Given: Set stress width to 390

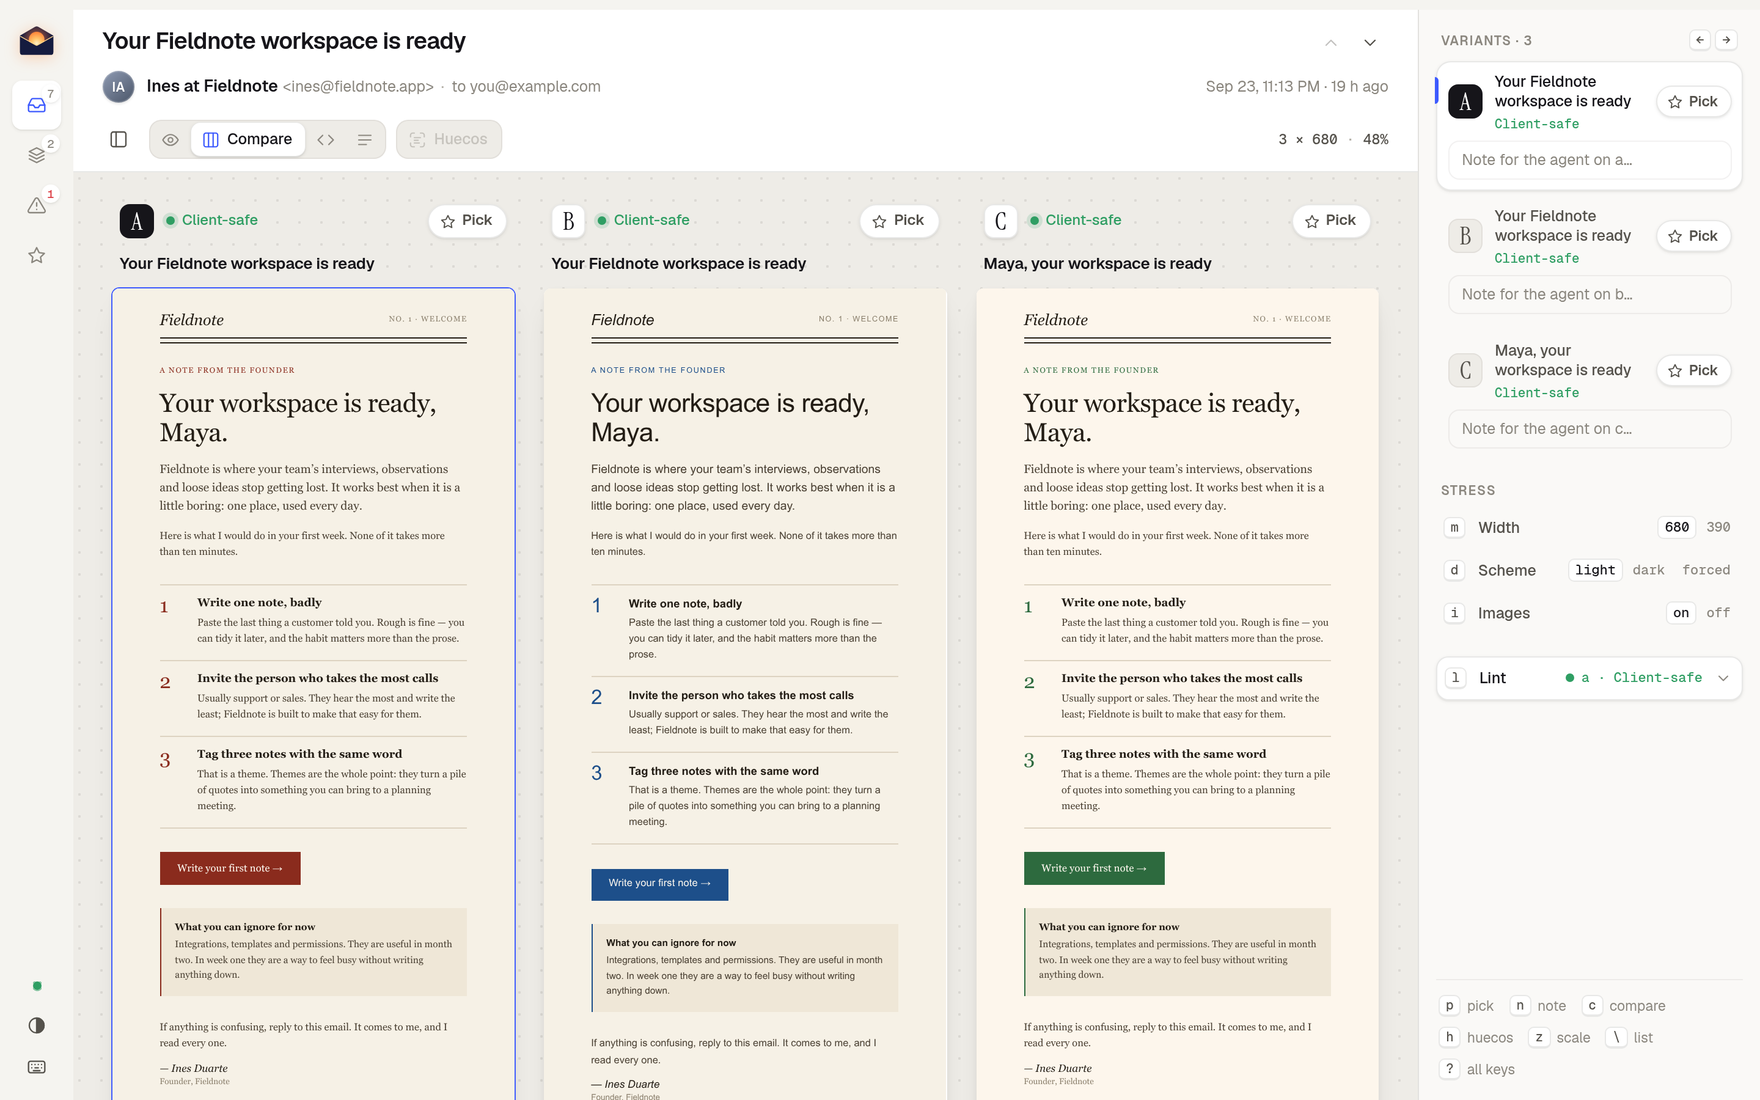Looking at the screenshot, I should [1718, 527].
